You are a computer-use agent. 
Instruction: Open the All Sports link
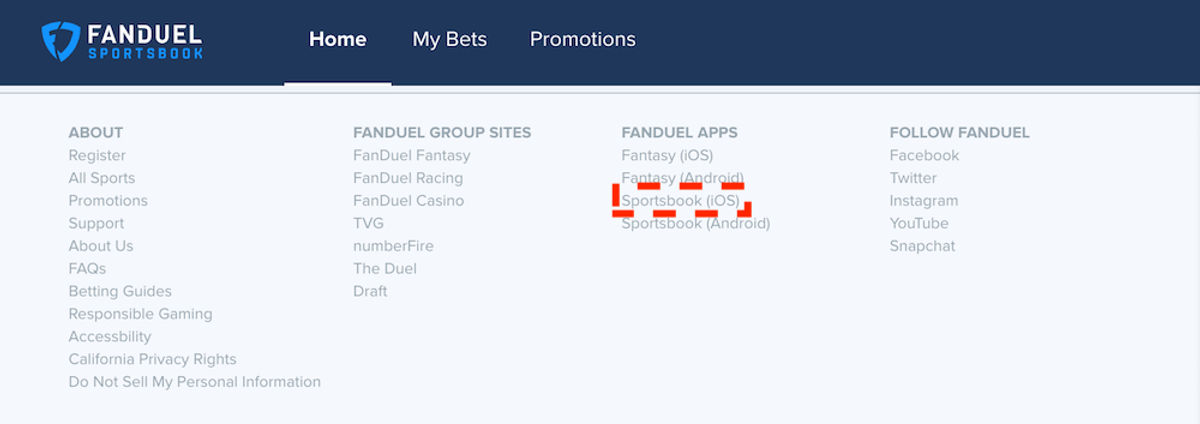point(102,178)
